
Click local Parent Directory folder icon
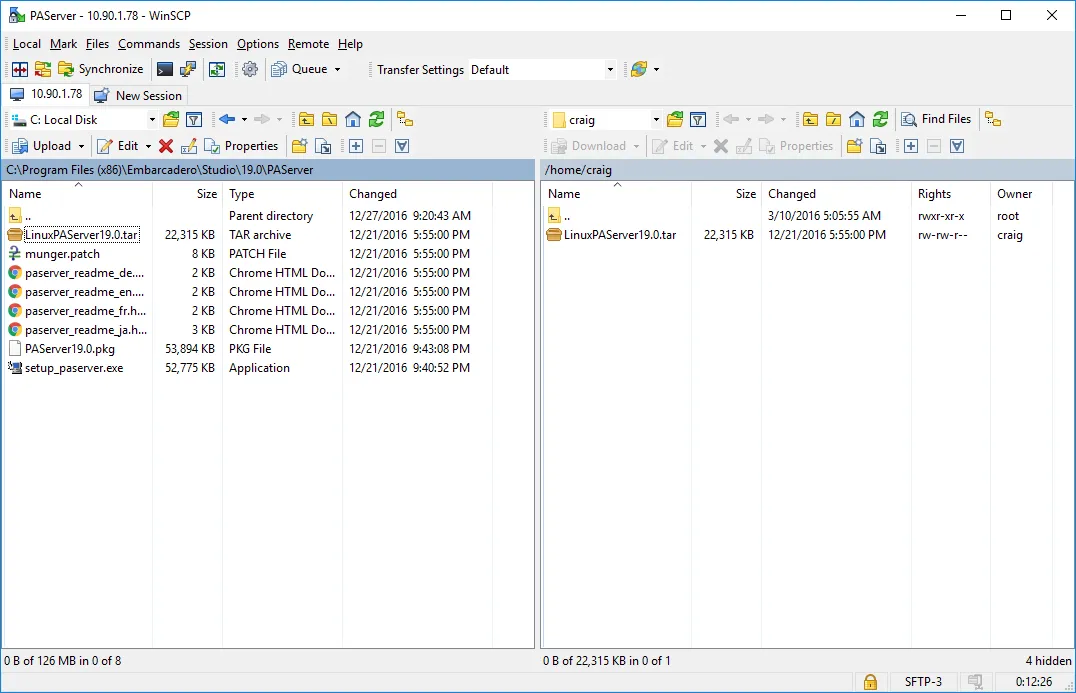306,120
